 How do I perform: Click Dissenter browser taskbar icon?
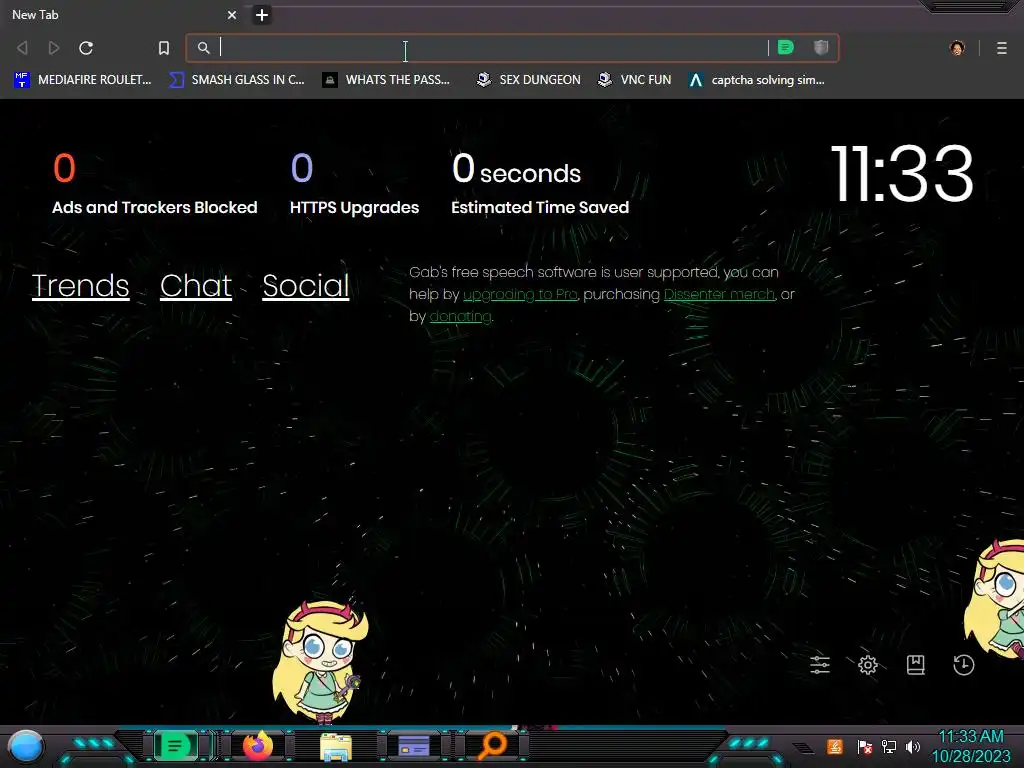click(x=175, y=746)
